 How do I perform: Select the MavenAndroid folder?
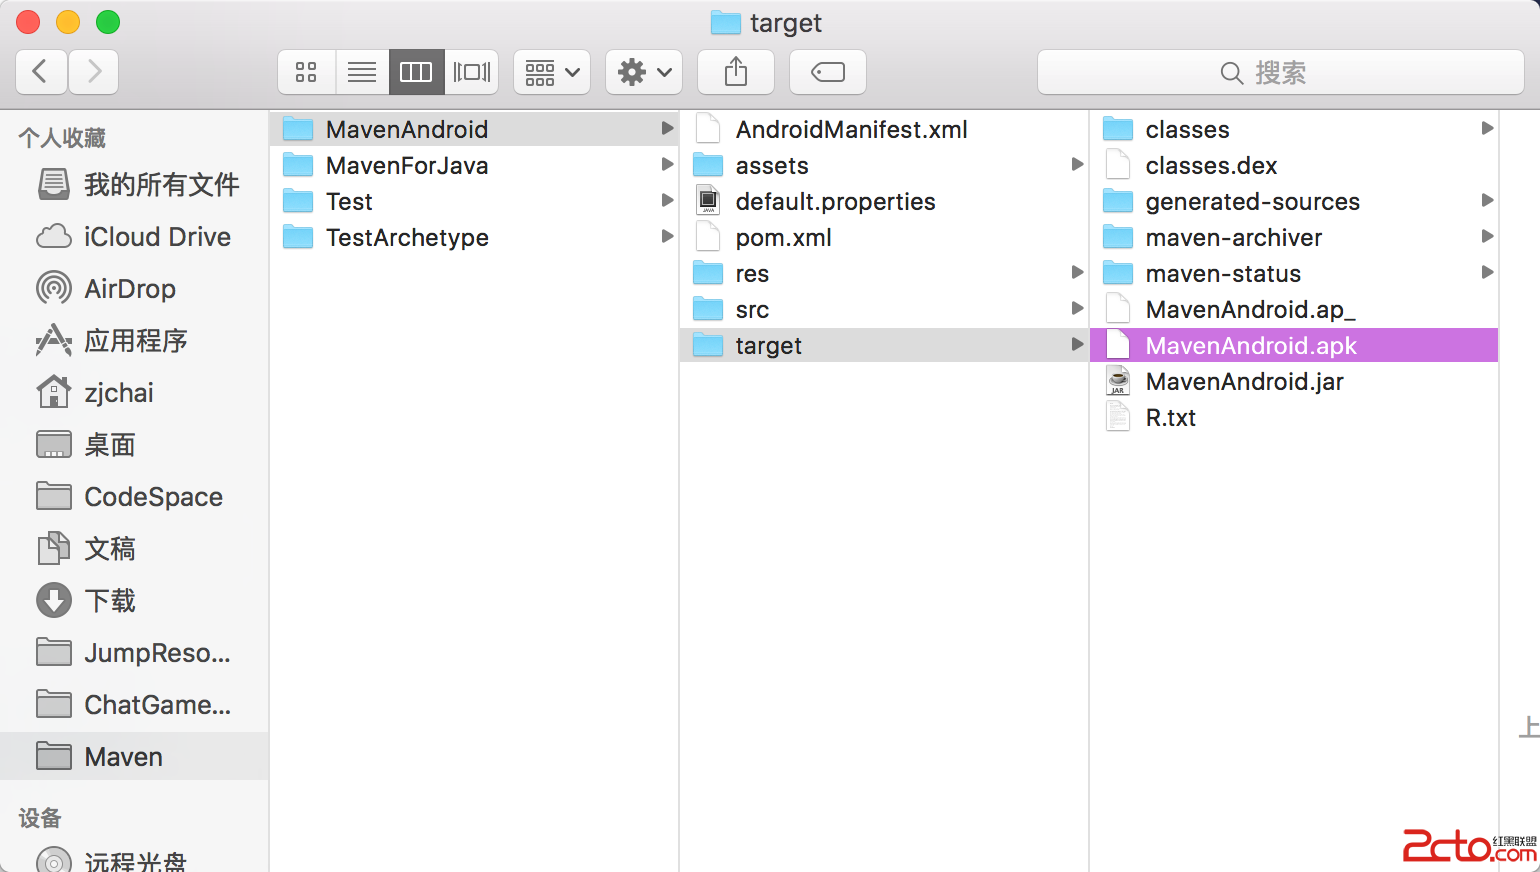click(x=474, y=129)
